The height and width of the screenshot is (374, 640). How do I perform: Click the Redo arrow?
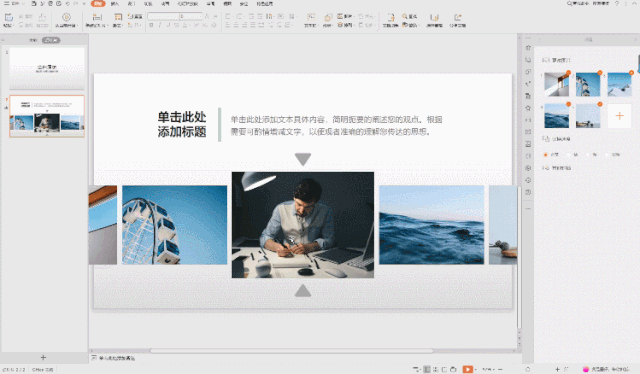76,4
